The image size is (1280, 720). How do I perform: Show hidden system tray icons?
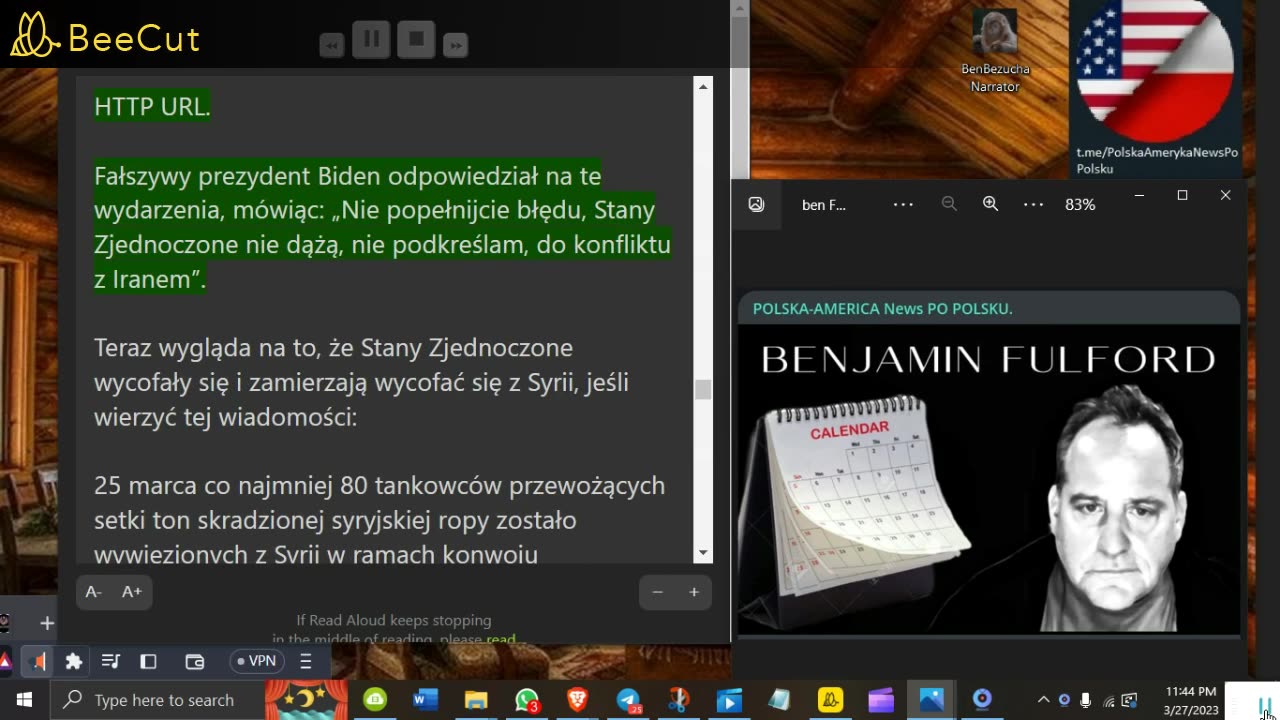[1043, 700]
